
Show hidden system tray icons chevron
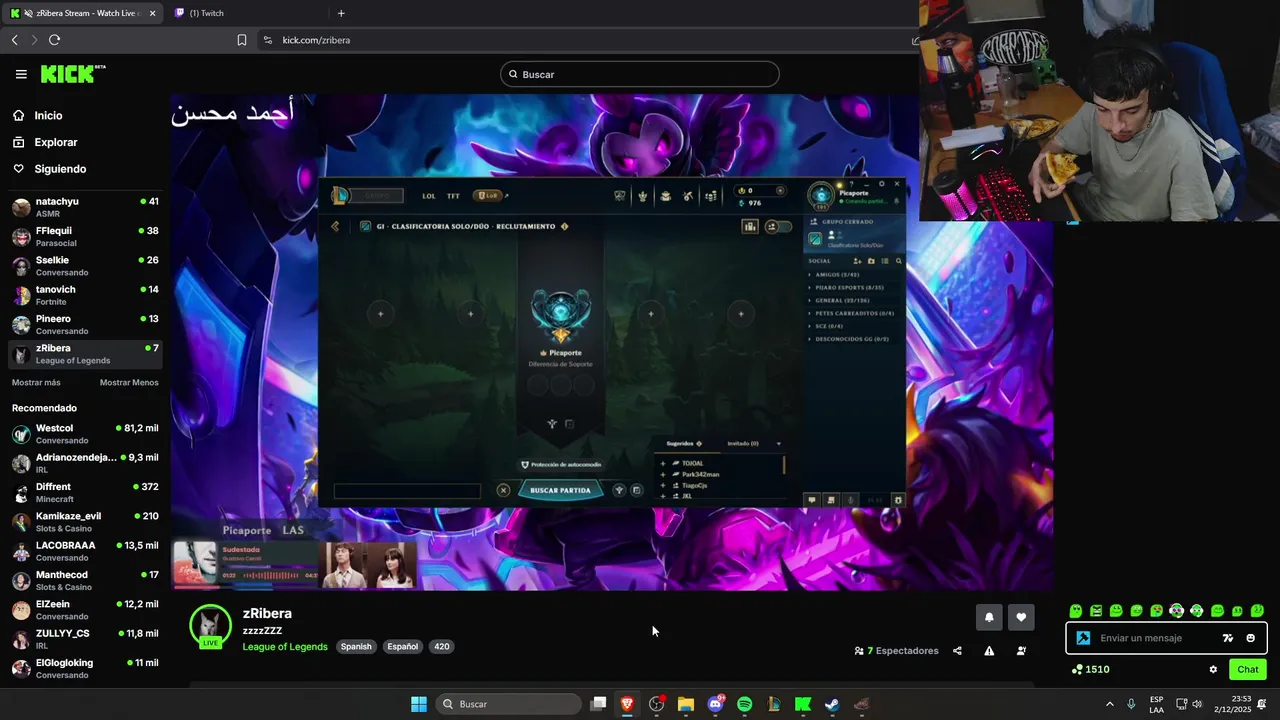click(1109, 704)
